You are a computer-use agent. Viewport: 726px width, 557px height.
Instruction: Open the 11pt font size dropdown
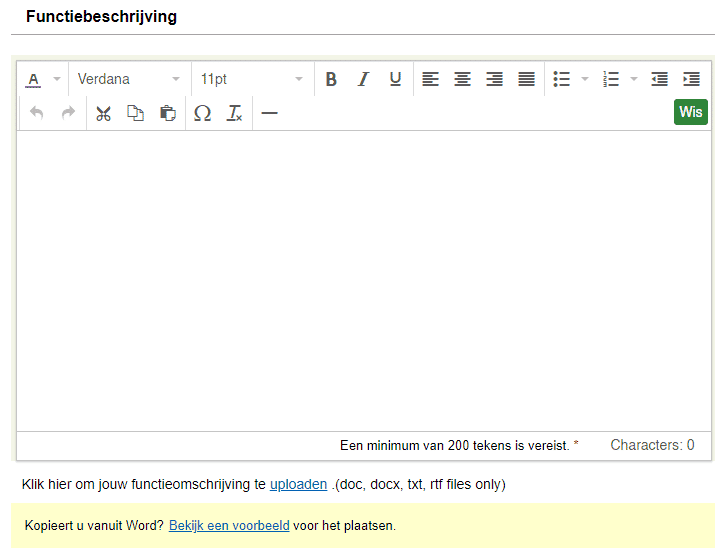click(252, 79)
